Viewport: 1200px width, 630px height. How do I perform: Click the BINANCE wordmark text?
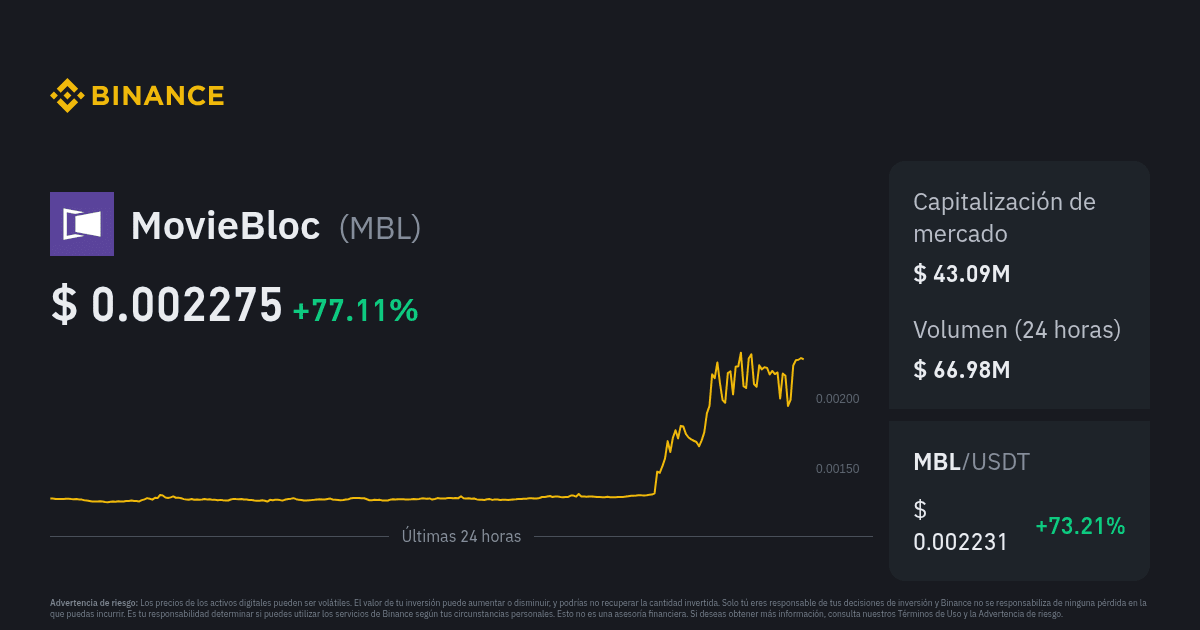tap(157, 96)
